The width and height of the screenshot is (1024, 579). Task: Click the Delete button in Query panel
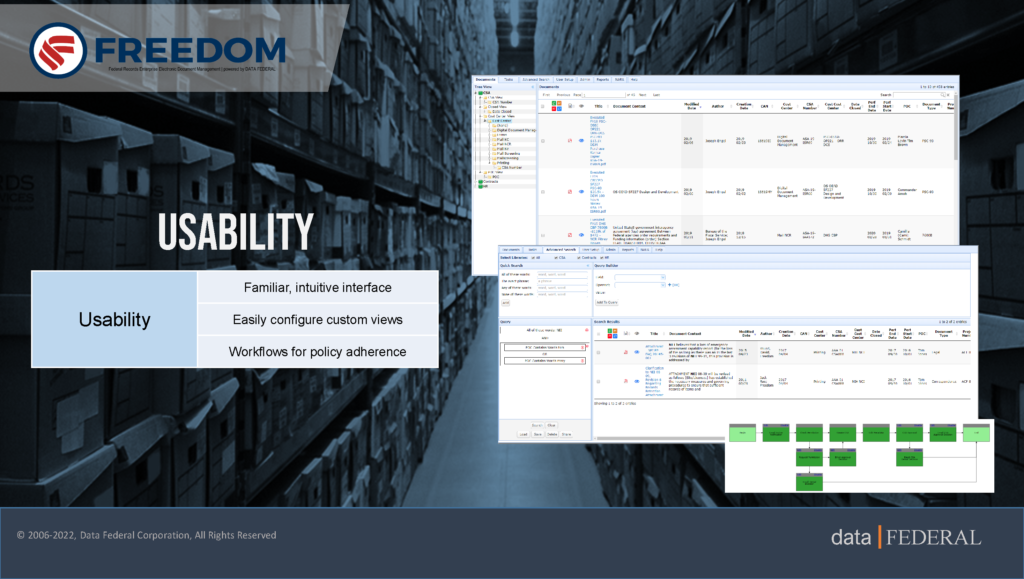coord(552,434)
